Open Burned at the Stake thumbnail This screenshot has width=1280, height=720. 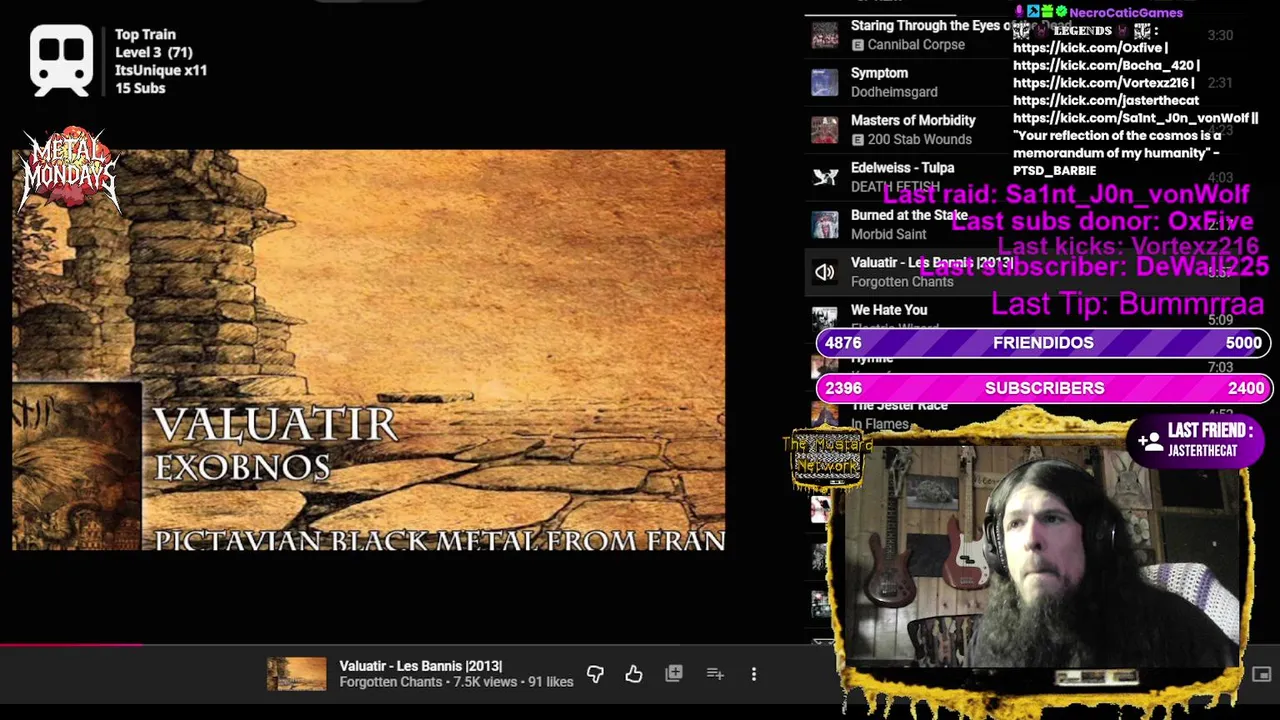tap(825, 225)
